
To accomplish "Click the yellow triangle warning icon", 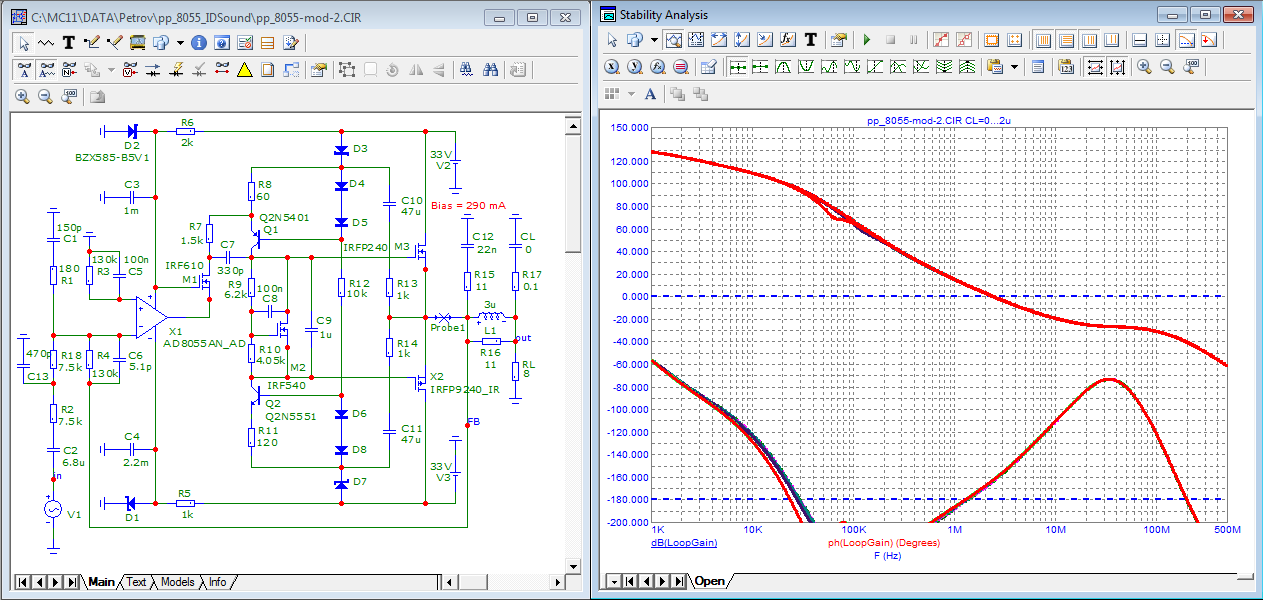I will pyautogui.click(x=244, y=70).
